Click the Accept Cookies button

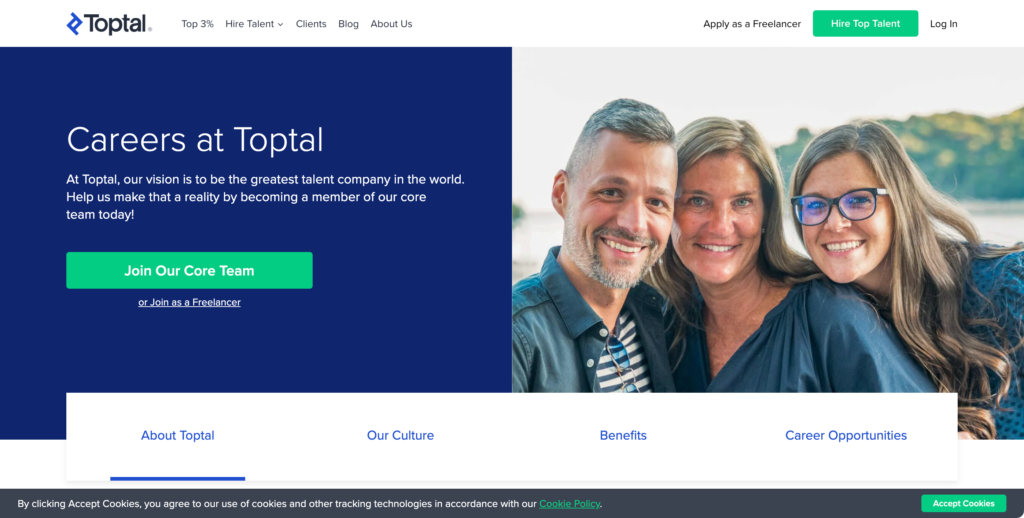(963, 504)
